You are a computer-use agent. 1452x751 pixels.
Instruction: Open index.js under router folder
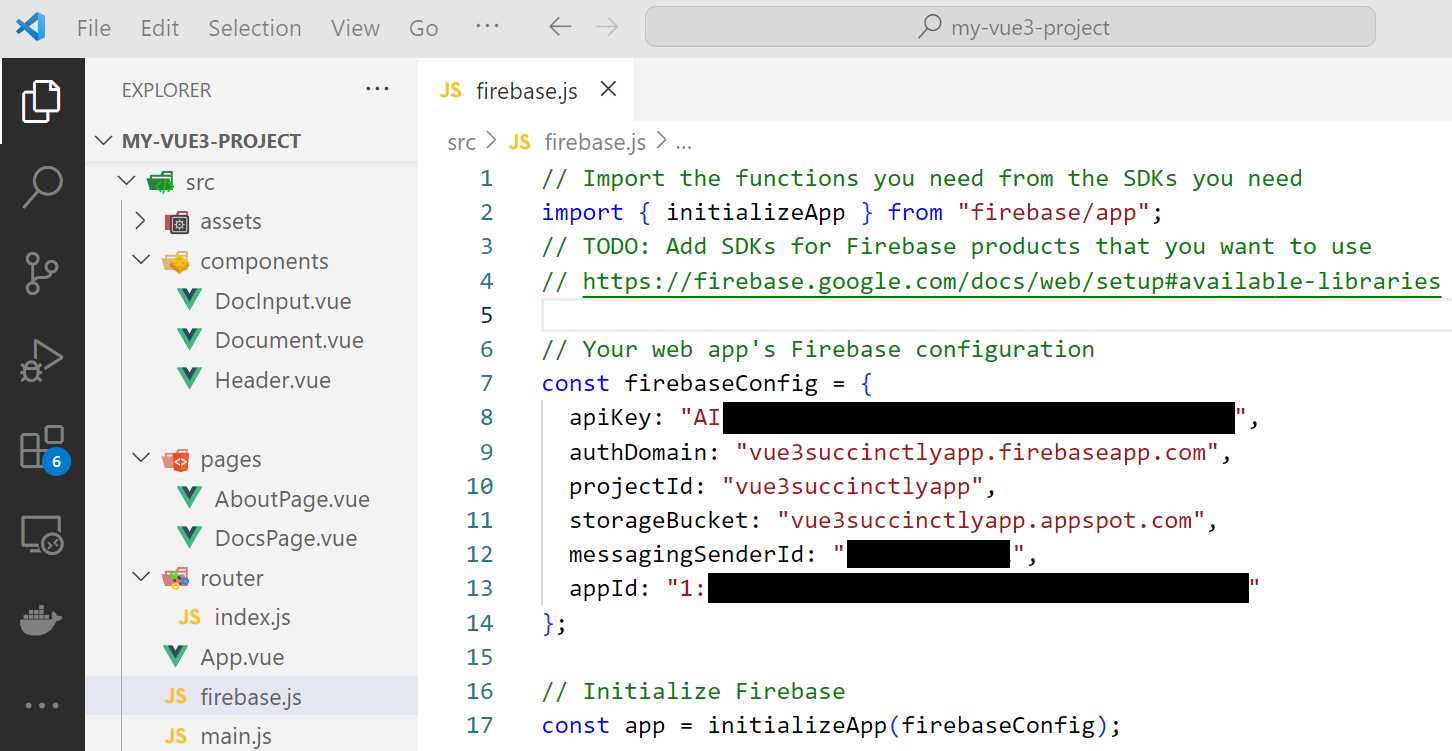[252, 617]
